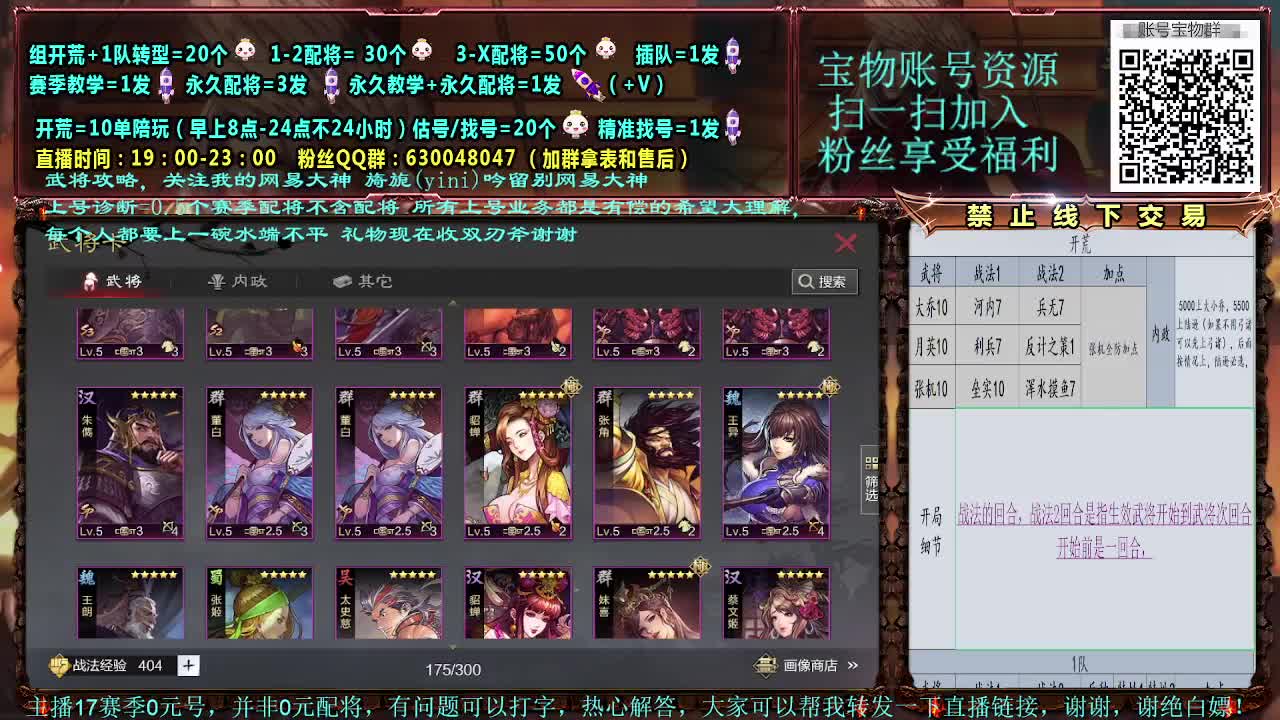Click the awakening badge on 妹喜 card
Viewport: 1280px width, 720px height.
click(x=700, y=566)
